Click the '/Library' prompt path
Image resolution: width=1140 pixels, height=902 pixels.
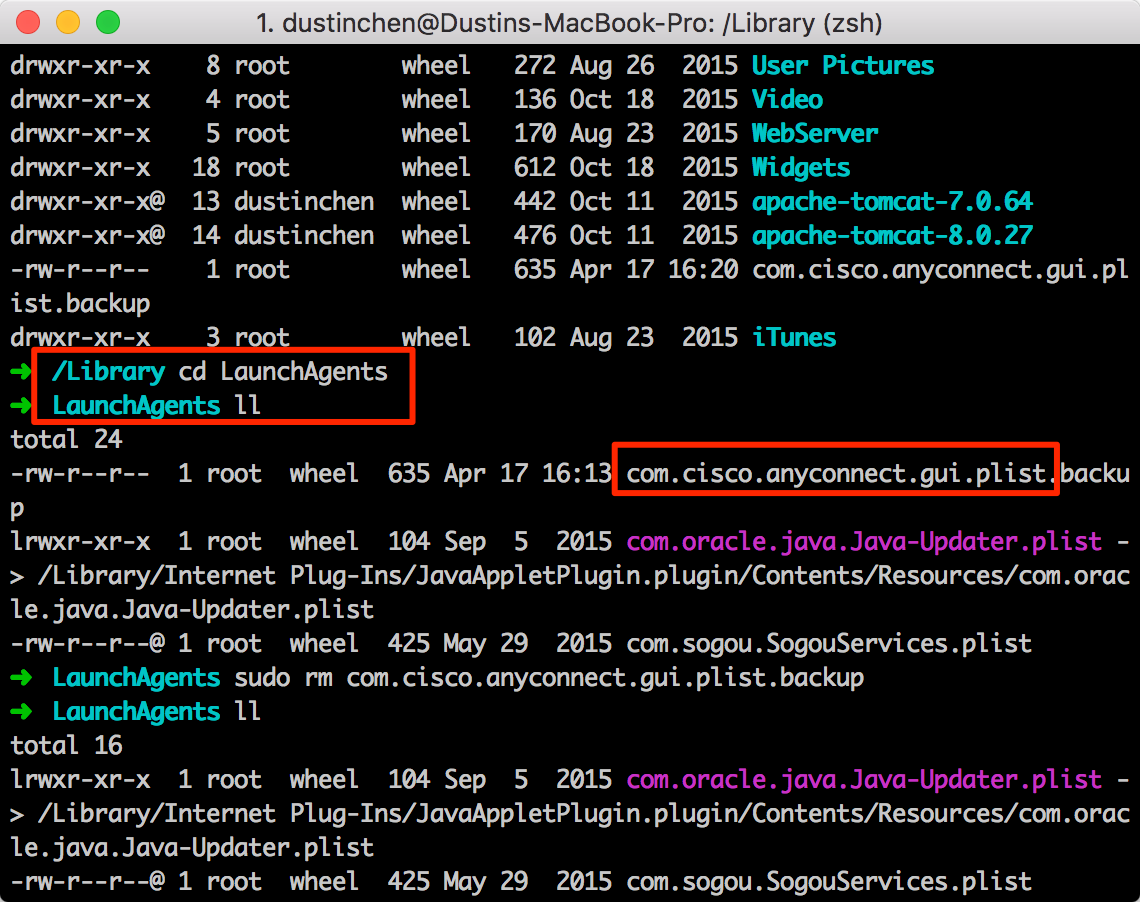(x=108, y=371)
